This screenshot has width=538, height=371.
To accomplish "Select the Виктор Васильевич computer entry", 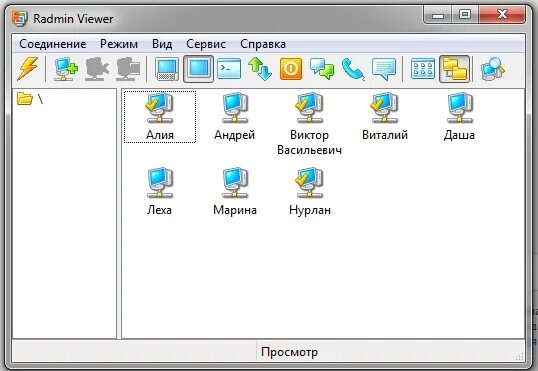I will coord(309,124).
